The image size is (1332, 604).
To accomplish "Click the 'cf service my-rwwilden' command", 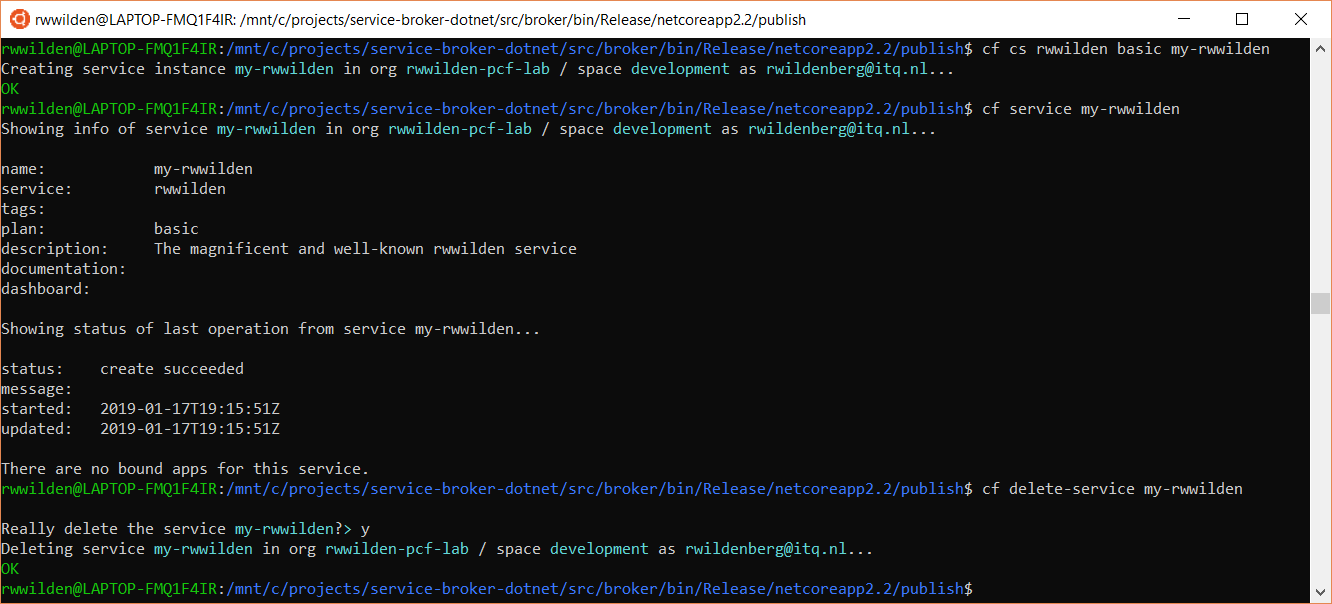I will click(1081, 109).
